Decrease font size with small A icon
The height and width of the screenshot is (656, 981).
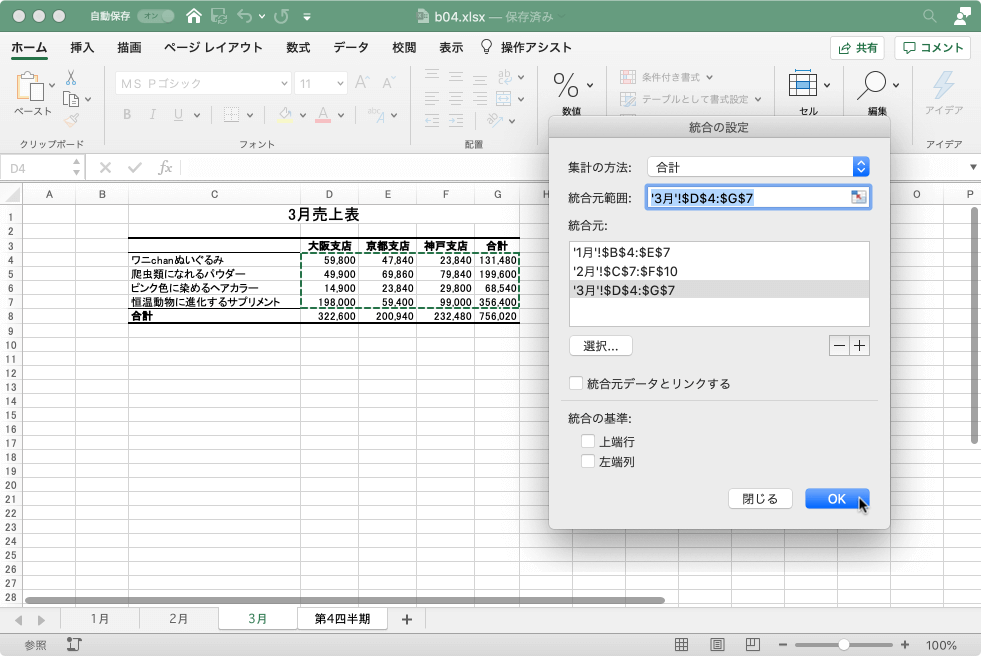(x=389, y=83)
